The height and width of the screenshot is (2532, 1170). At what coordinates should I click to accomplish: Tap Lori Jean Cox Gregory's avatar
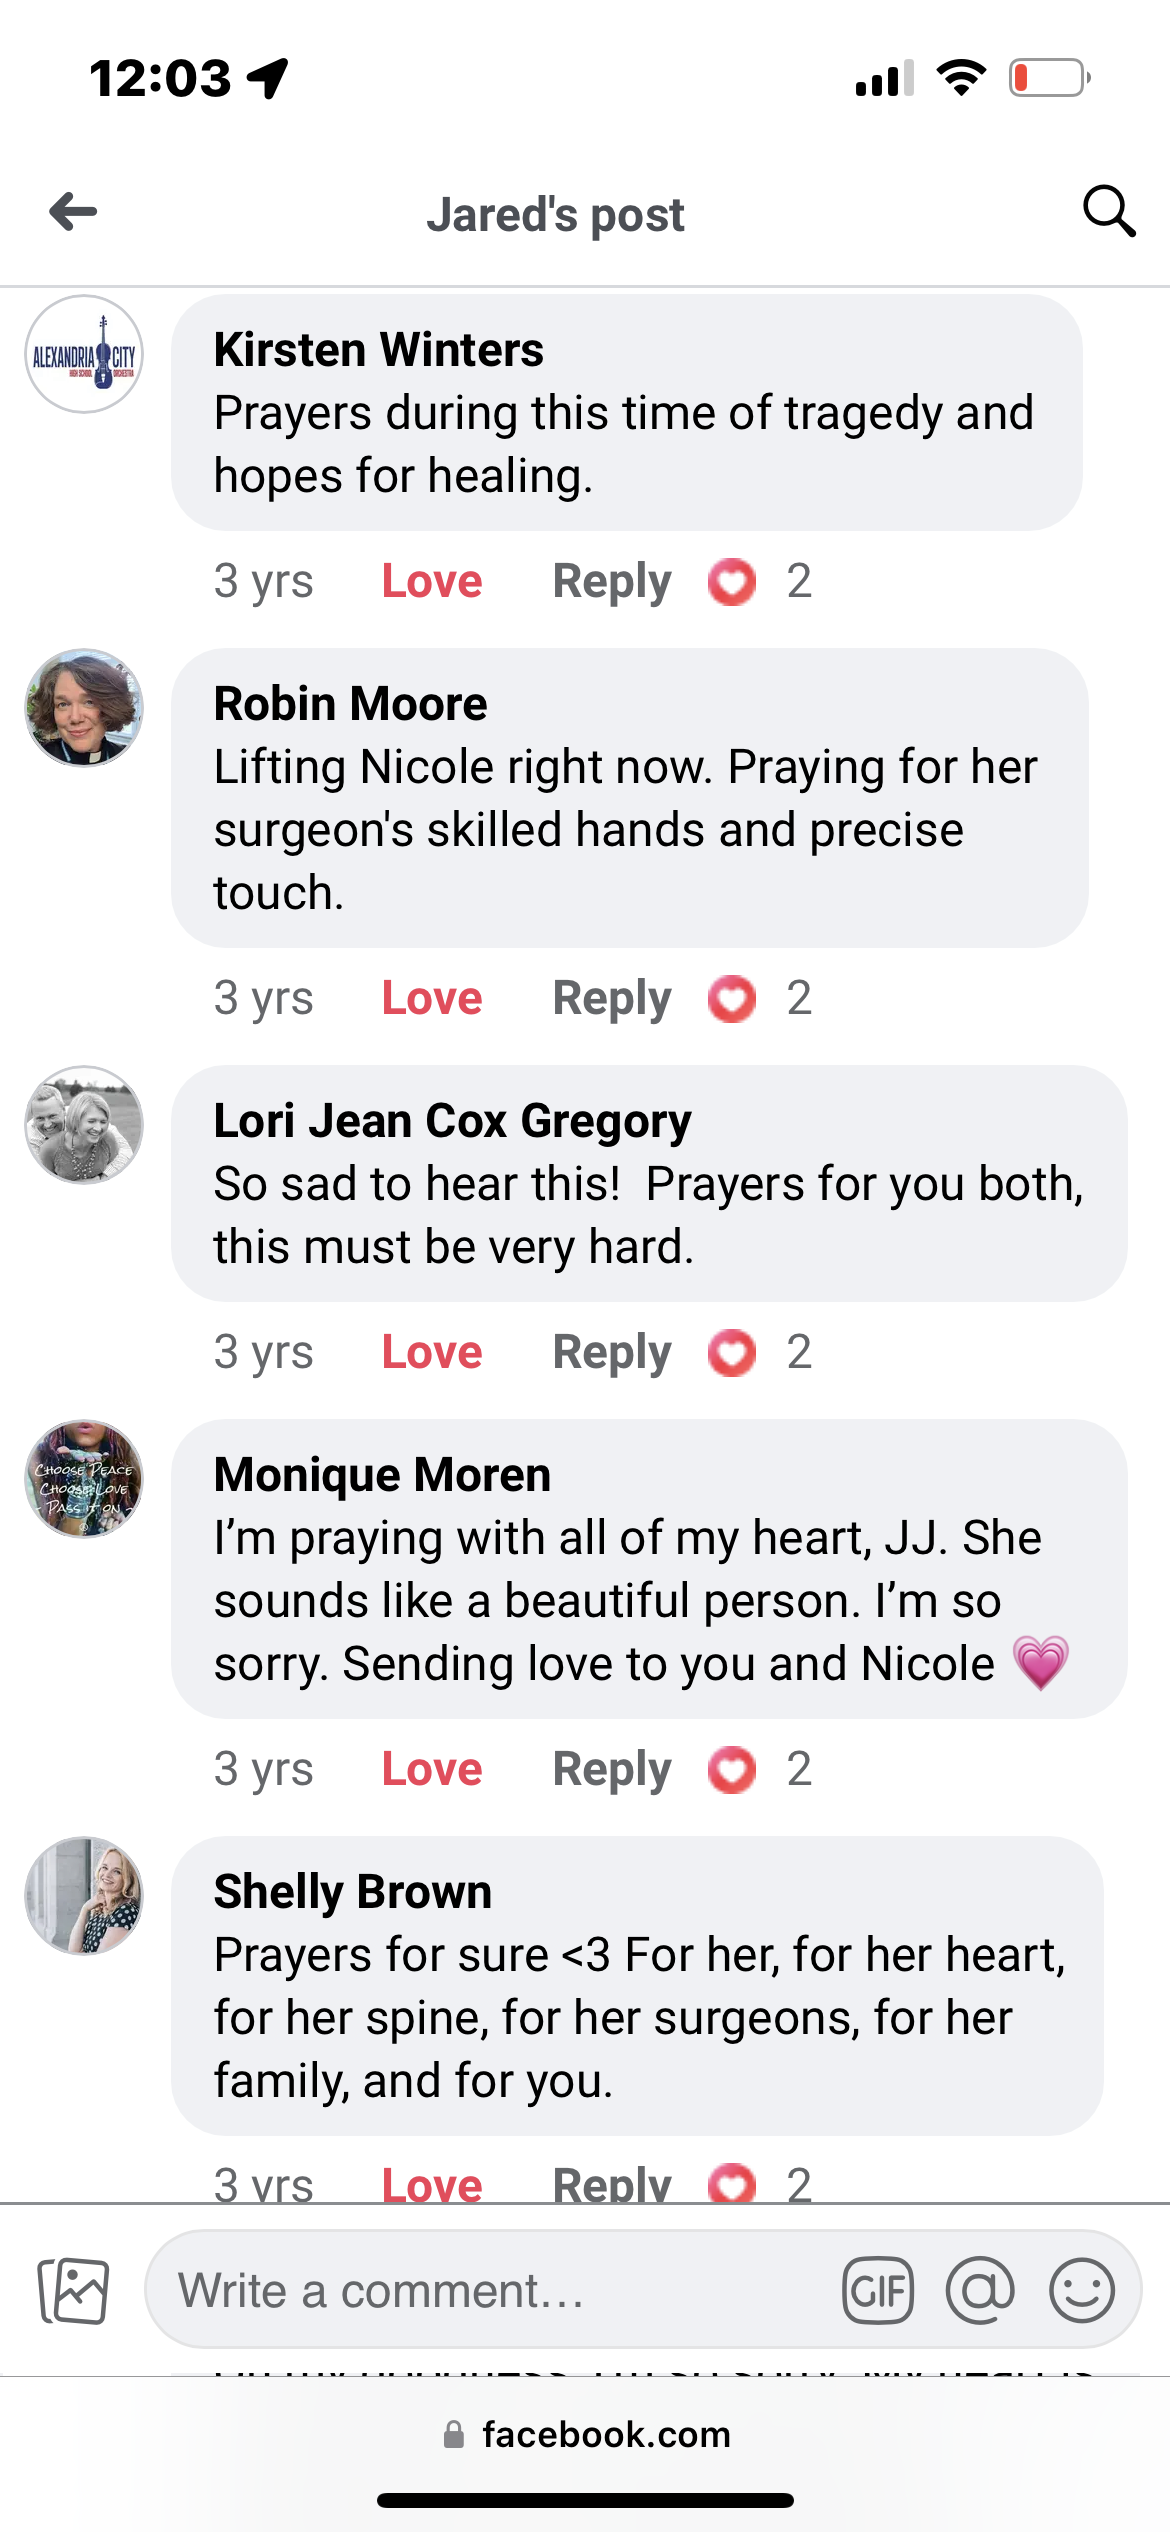click(x=84, y=1125)
